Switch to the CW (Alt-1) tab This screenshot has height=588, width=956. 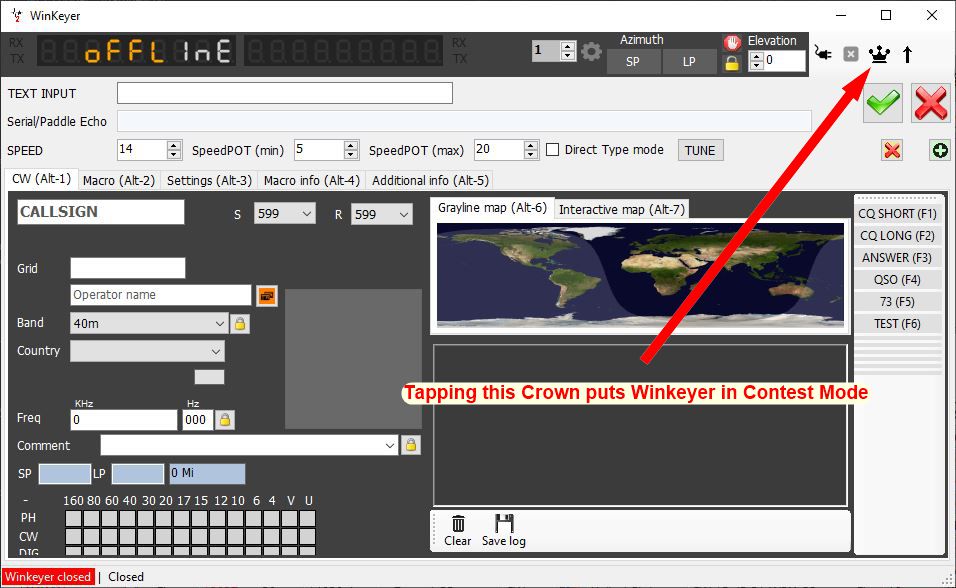(x=41, y=179)
